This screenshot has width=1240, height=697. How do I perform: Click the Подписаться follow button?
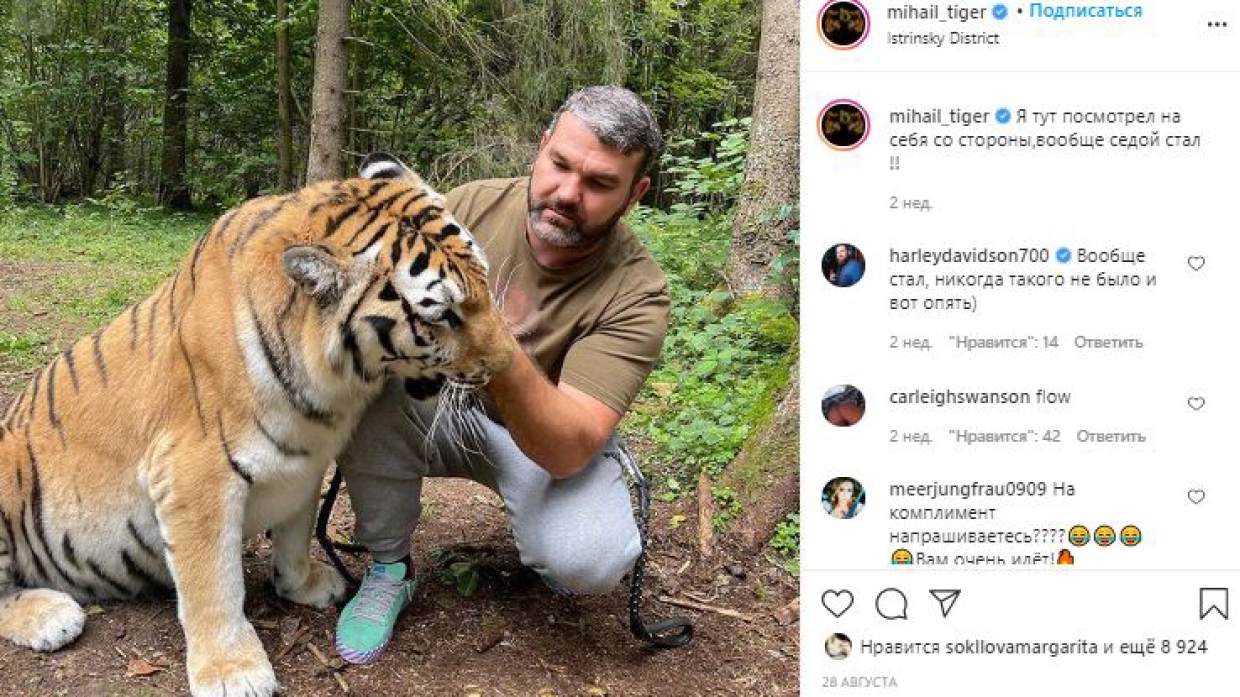click(x=1085, y=12)
